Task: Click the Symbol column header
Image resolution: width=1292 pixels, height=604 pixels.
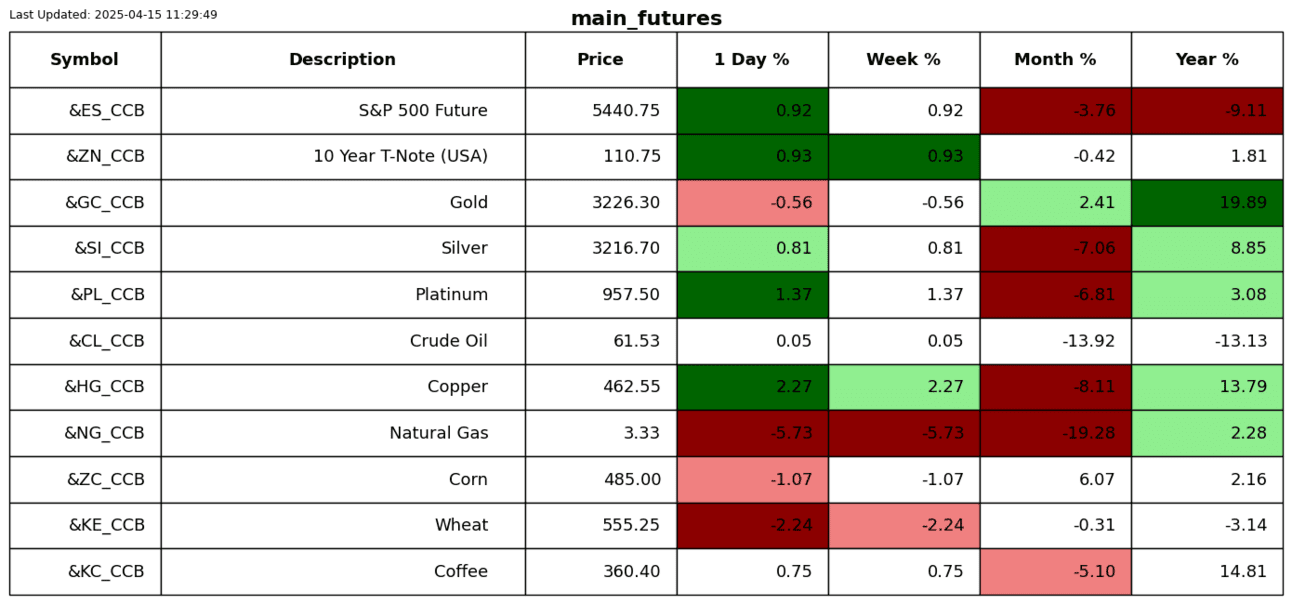Action: pos(85,60)
